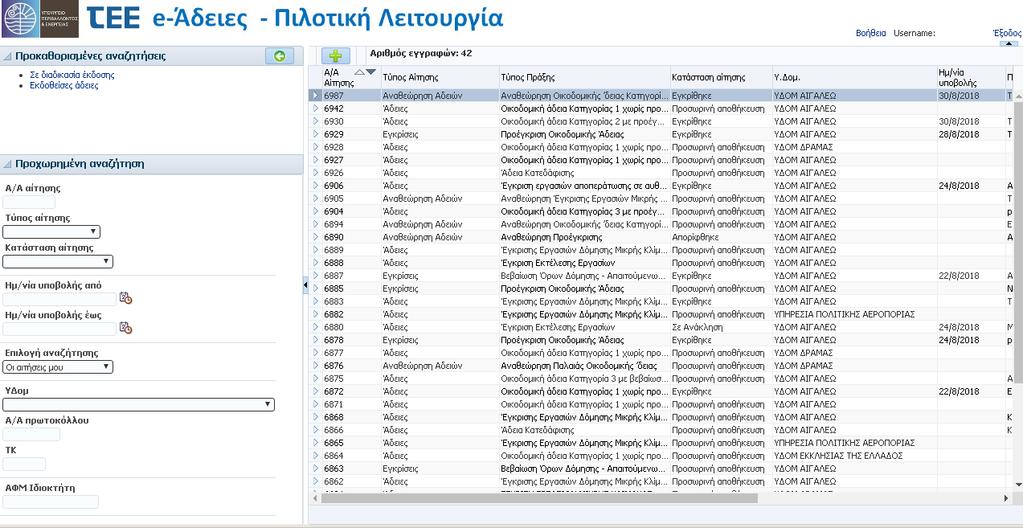Add a new application with green plus
Viewport: 1023px width, 528px height.
(x=335, y=56)
